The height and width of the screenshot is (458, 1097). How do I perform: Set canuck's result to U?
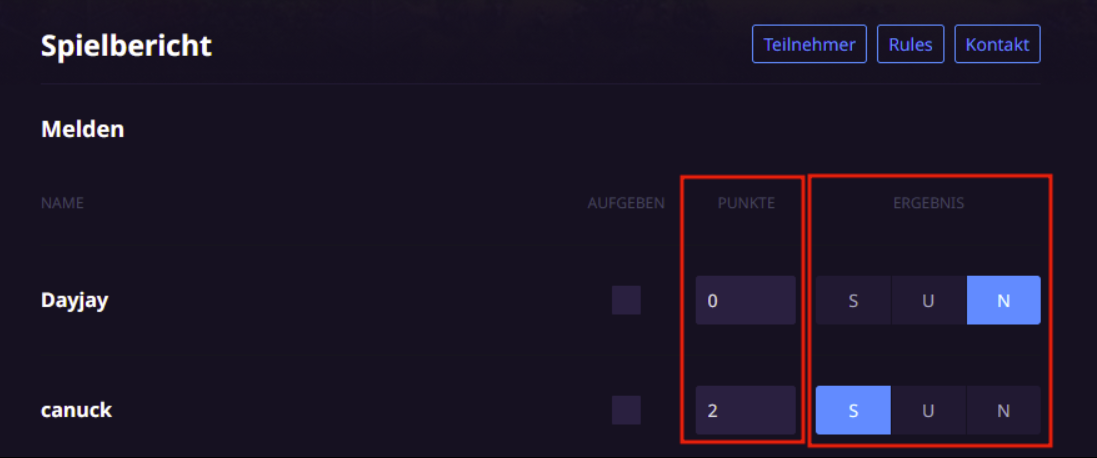point(928,410)
